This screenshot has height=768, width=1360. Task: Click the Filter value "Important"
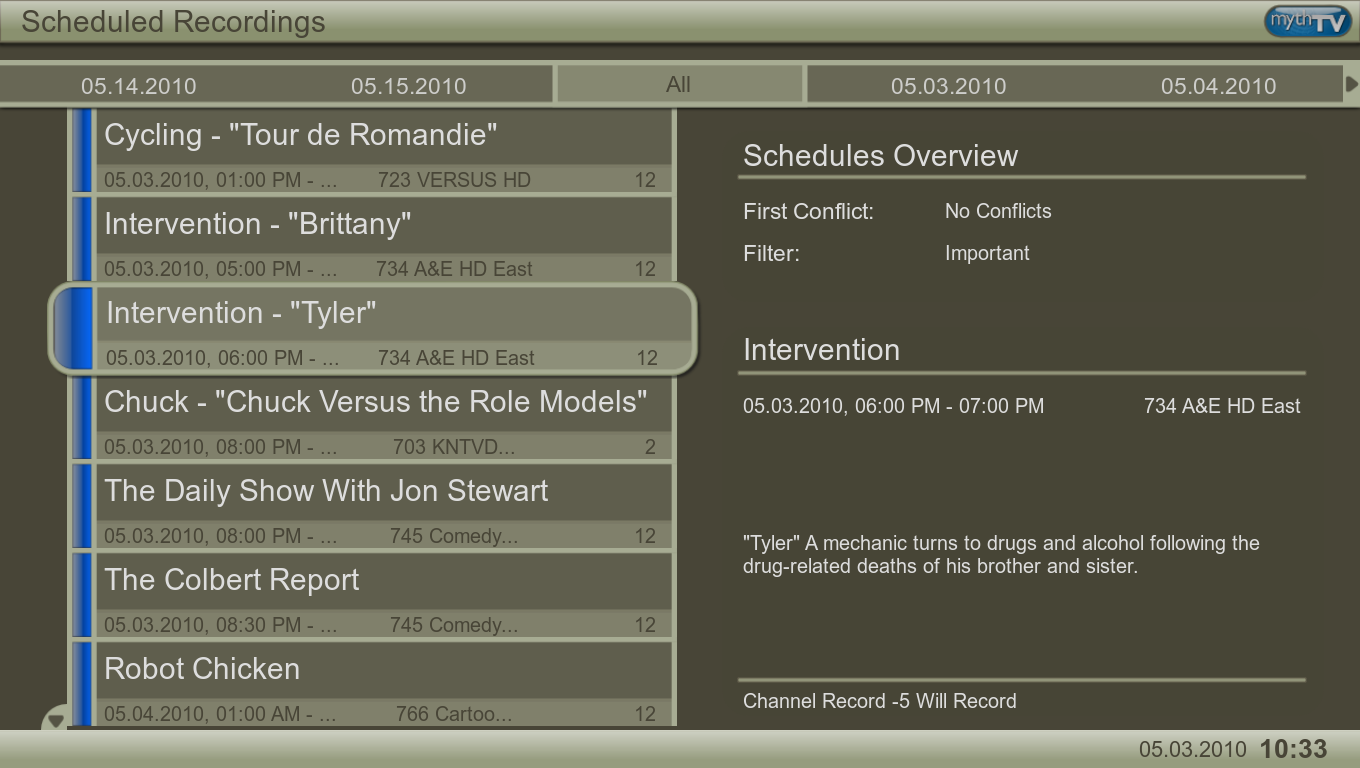[x=987, y=253]
